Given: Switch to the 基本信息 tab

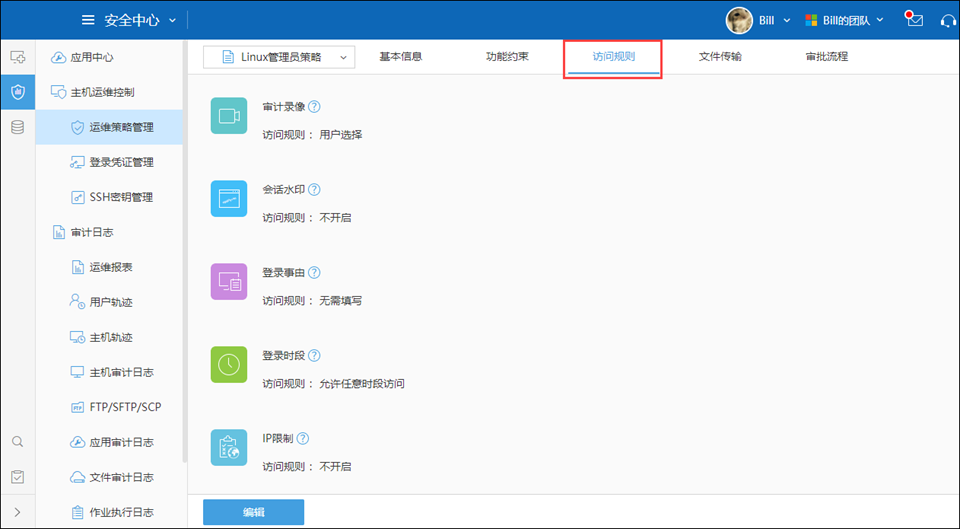Looking at the screenshot, I should (x=400, y=56).
